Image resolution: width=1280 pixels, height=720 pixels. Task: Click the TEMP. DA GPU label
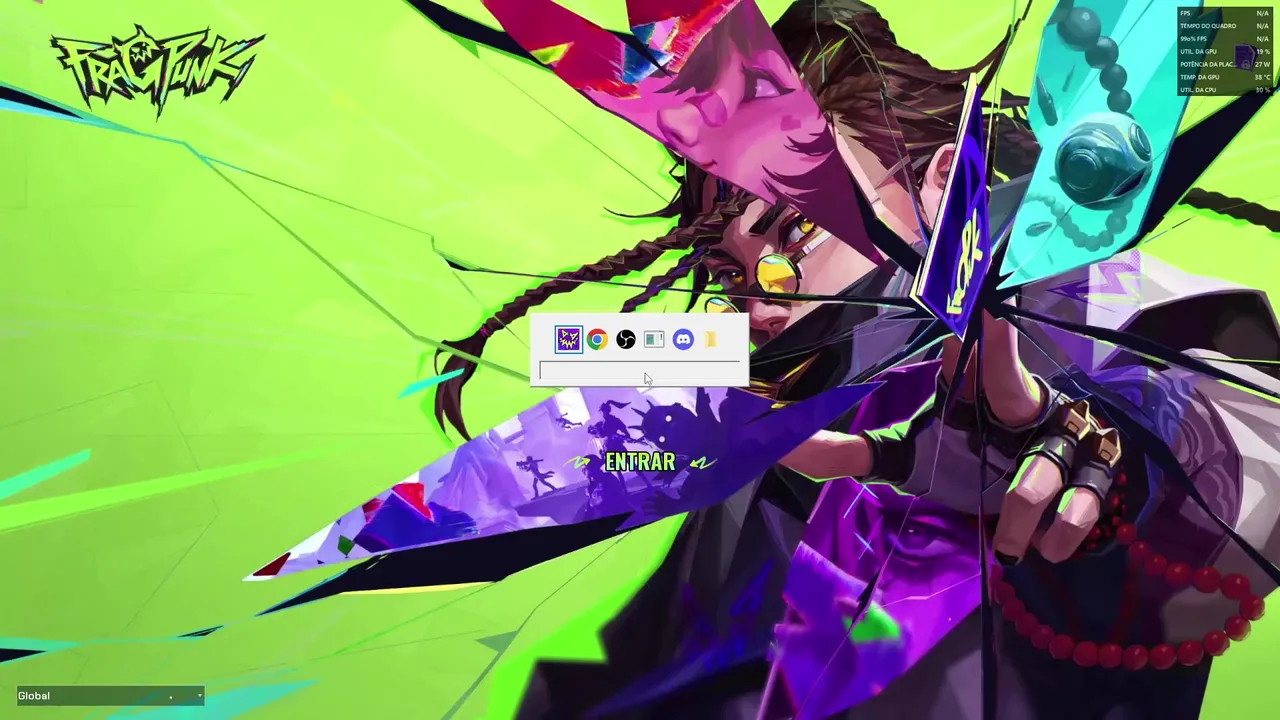tap(1199, 77)
